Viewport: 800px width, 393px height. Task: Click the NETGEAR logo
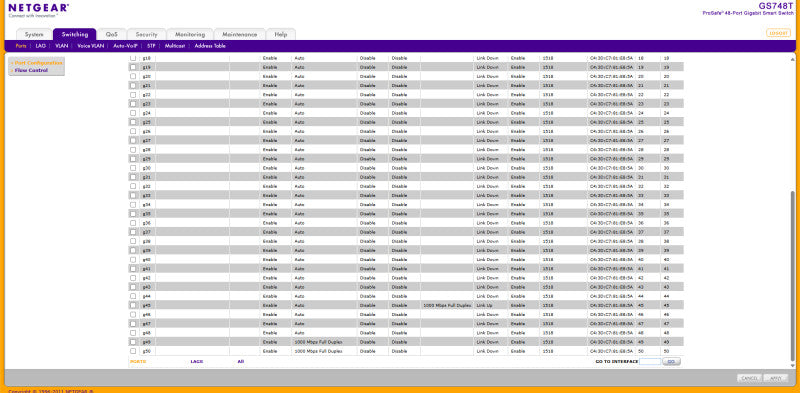tap(39, 8)
